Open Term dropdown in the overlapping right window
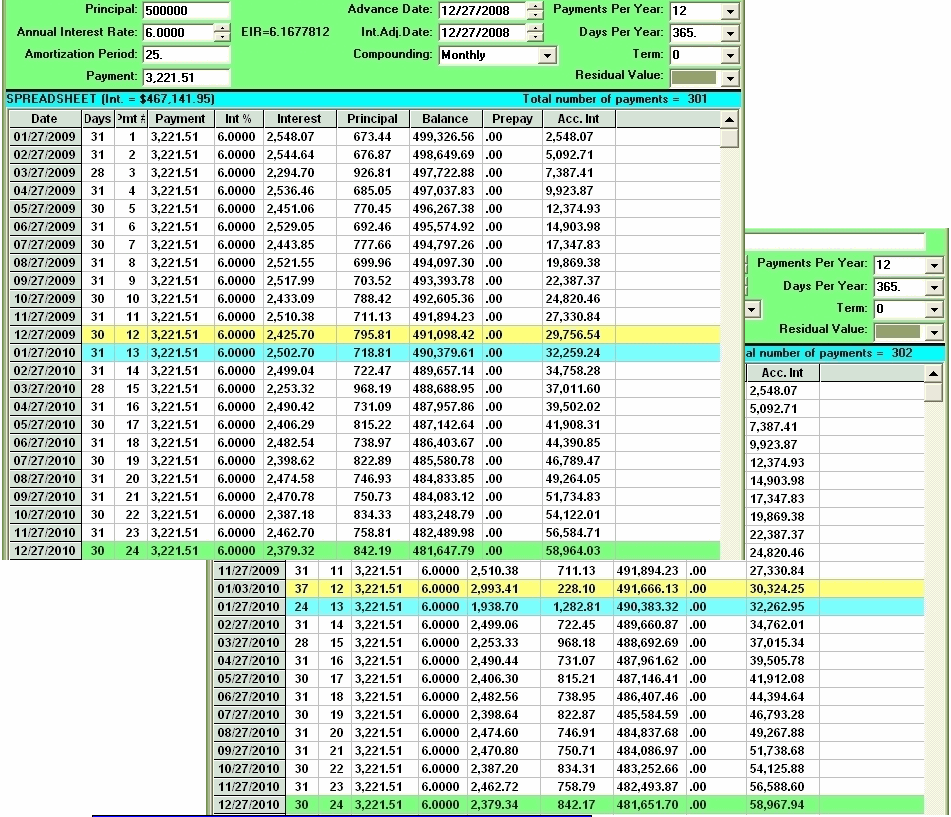Viewport: 951px width, 817px height. pos(934,309)
